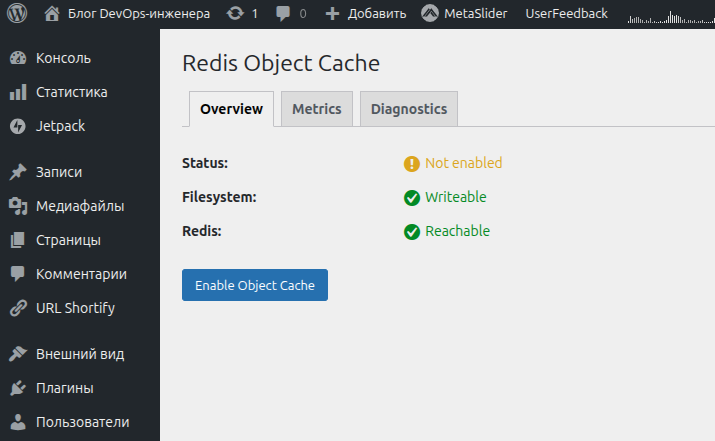
Task: Click the Пользователи person icon
Action: [x=18, y=422]
